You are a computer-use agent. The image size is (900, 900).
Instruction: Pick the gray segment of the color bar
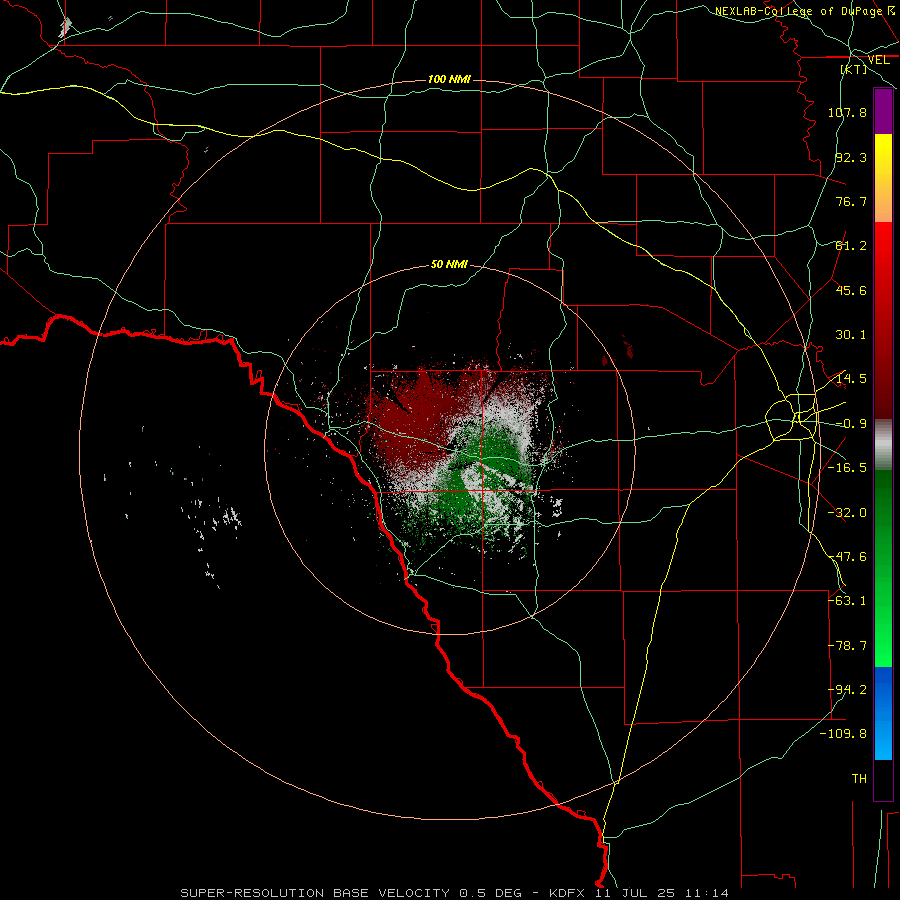[883, 445]
